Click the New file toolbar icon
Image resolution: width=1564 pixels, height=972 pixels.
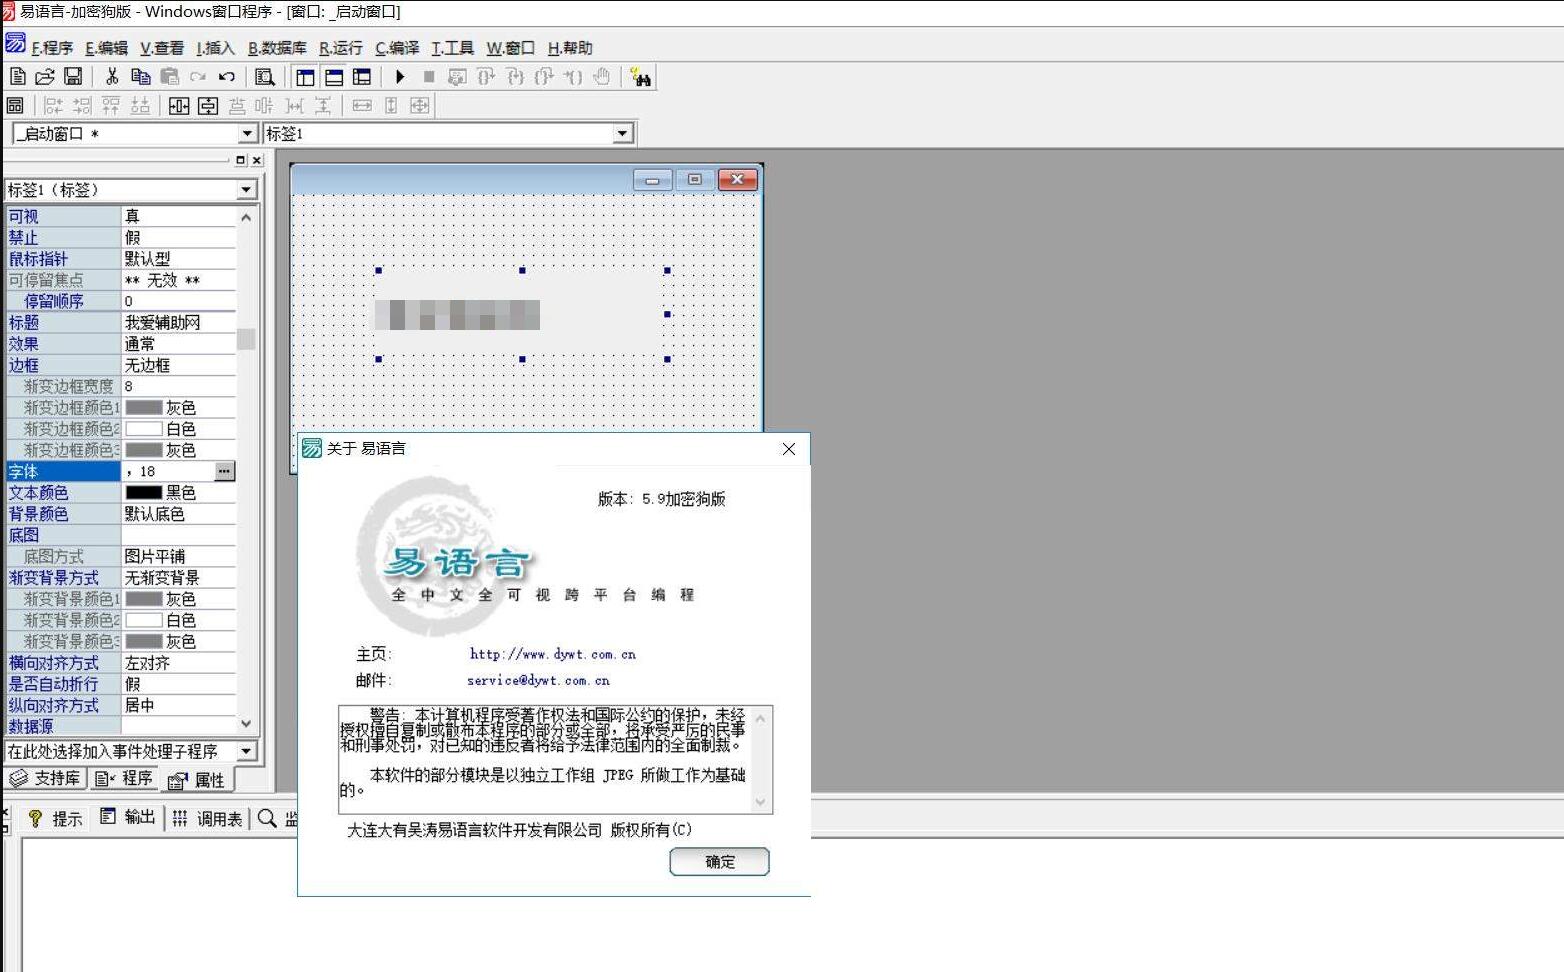(x=17, y=76)
